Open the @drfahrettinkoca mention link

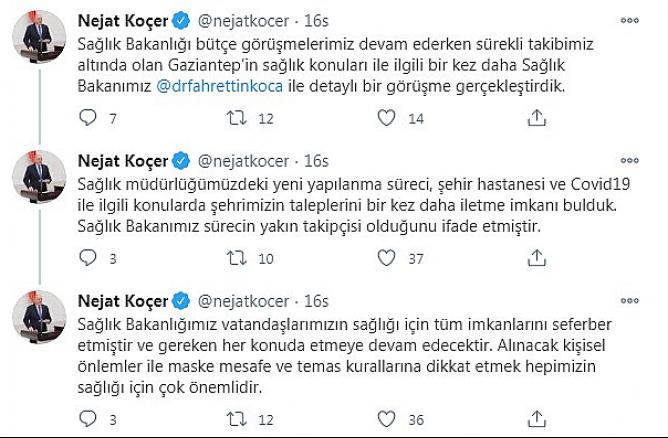coord(220,86)
